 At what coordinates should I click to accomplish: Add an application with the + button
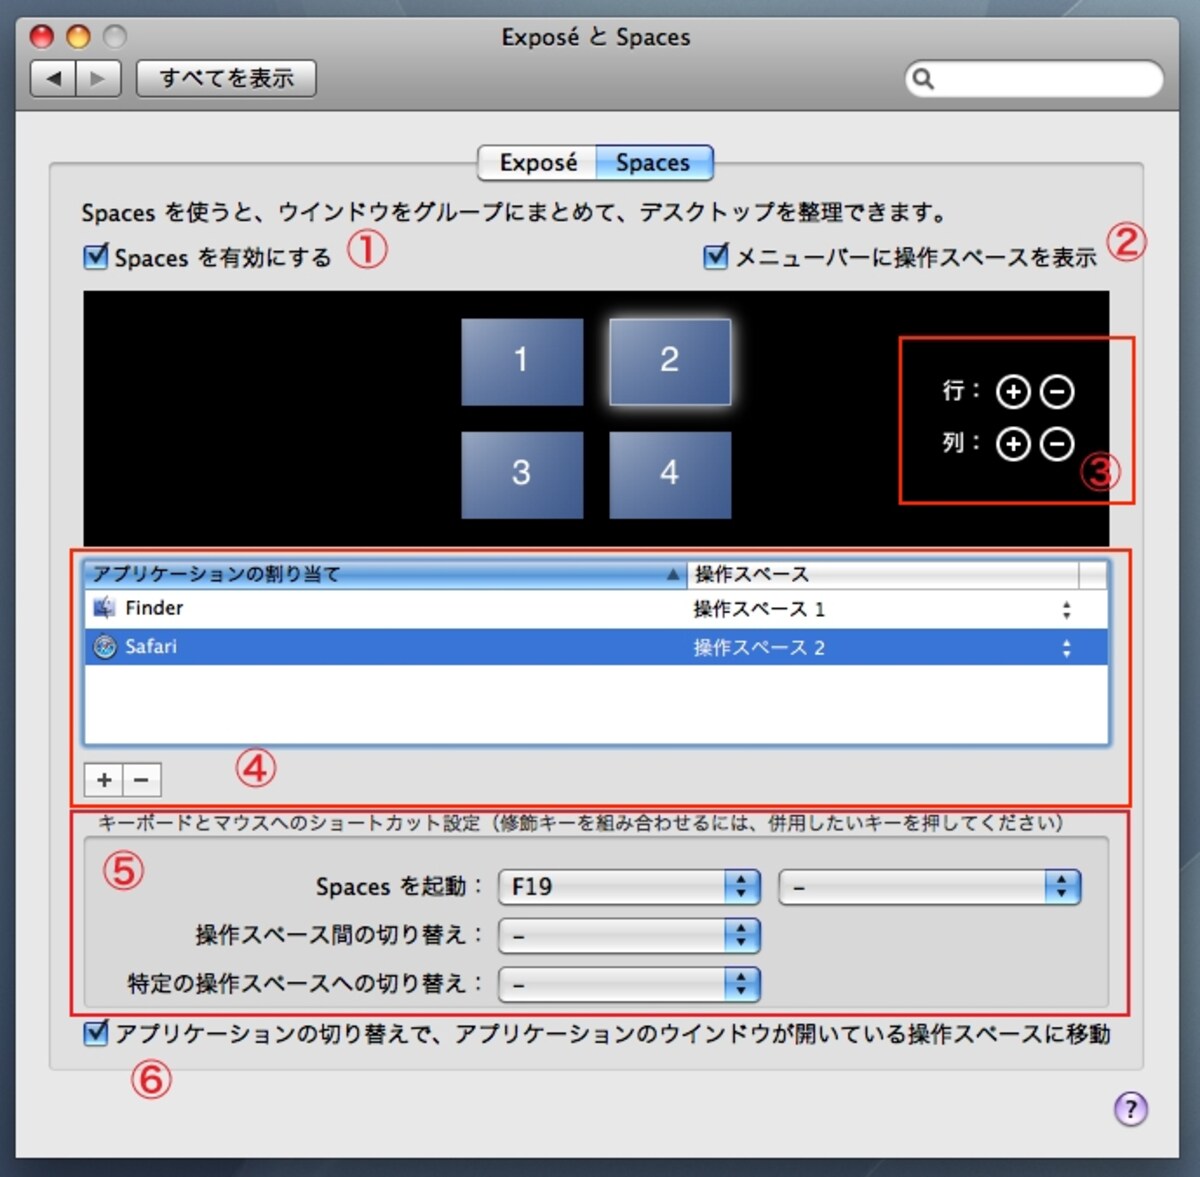tap(104, 779)
